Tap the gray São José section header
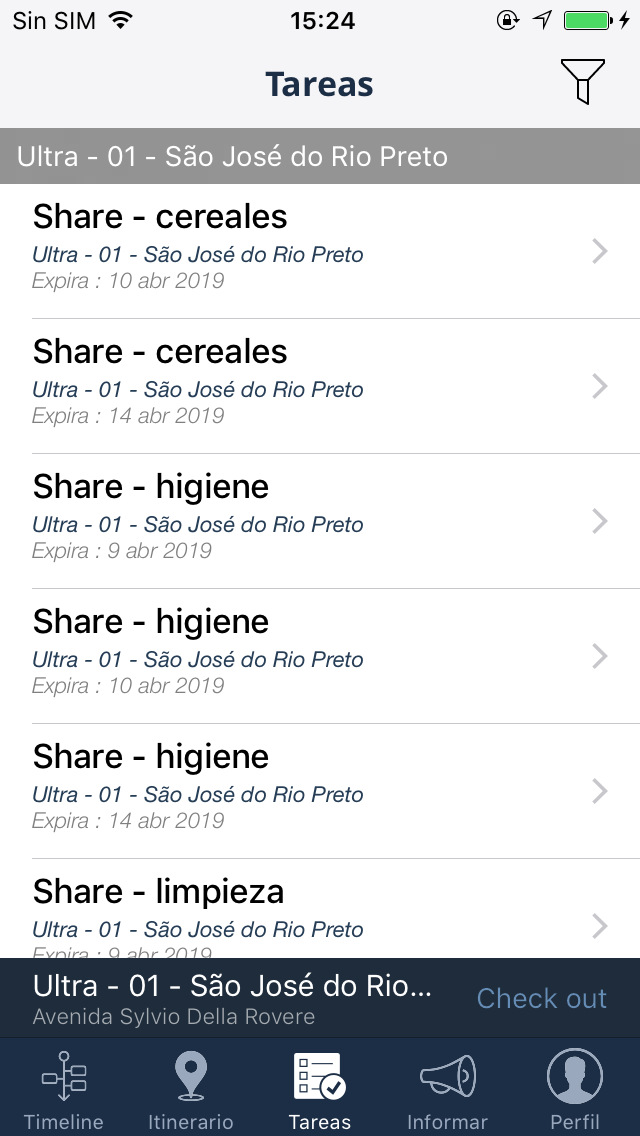Screen dimensions: 640x1136 (x=320, y=156)
